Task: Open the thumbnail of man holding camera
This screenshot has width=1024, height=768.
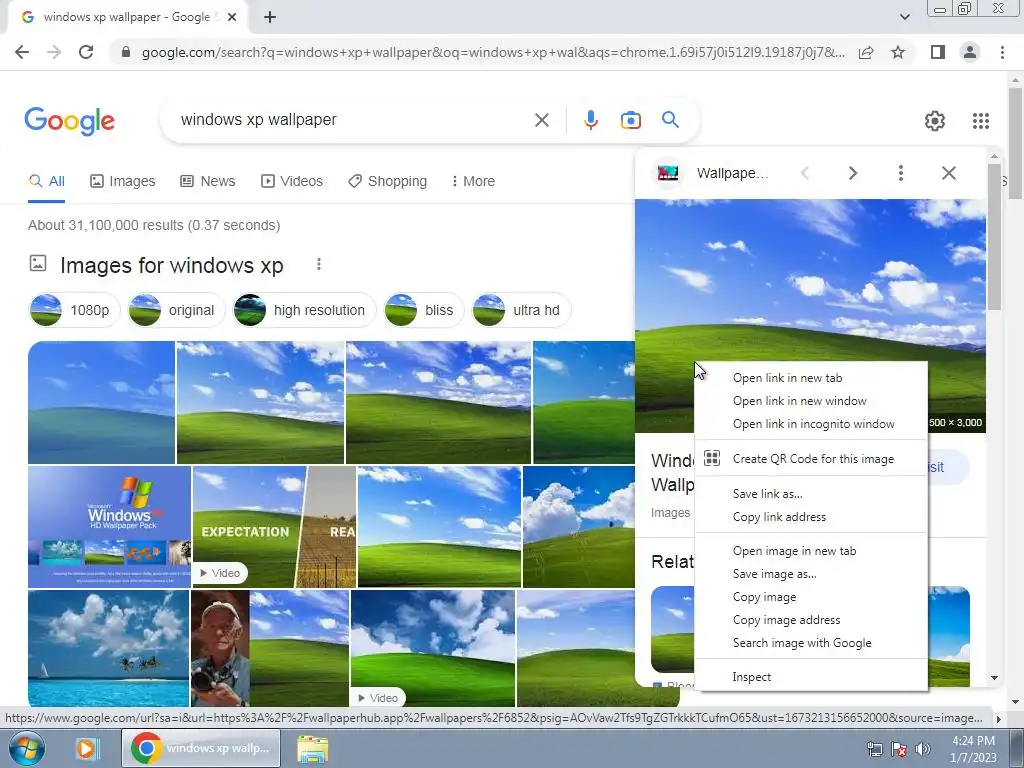Action: [x=270, y=648]
